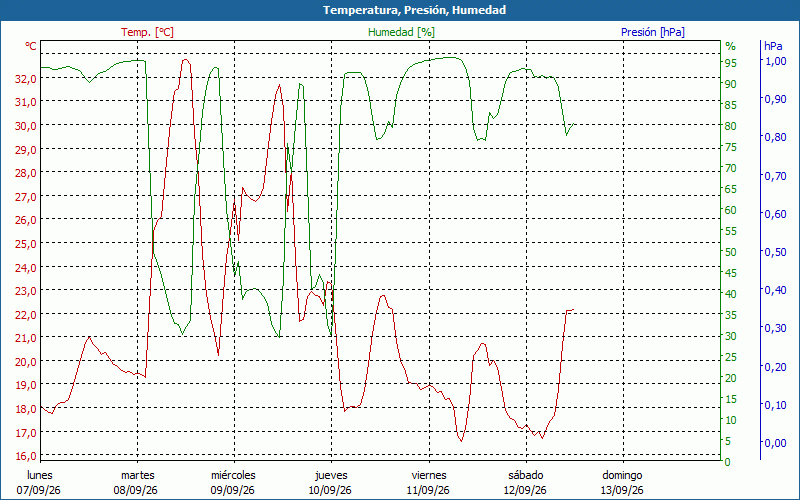Click the 'hPa' pressure axis unit label

[773, 46]
